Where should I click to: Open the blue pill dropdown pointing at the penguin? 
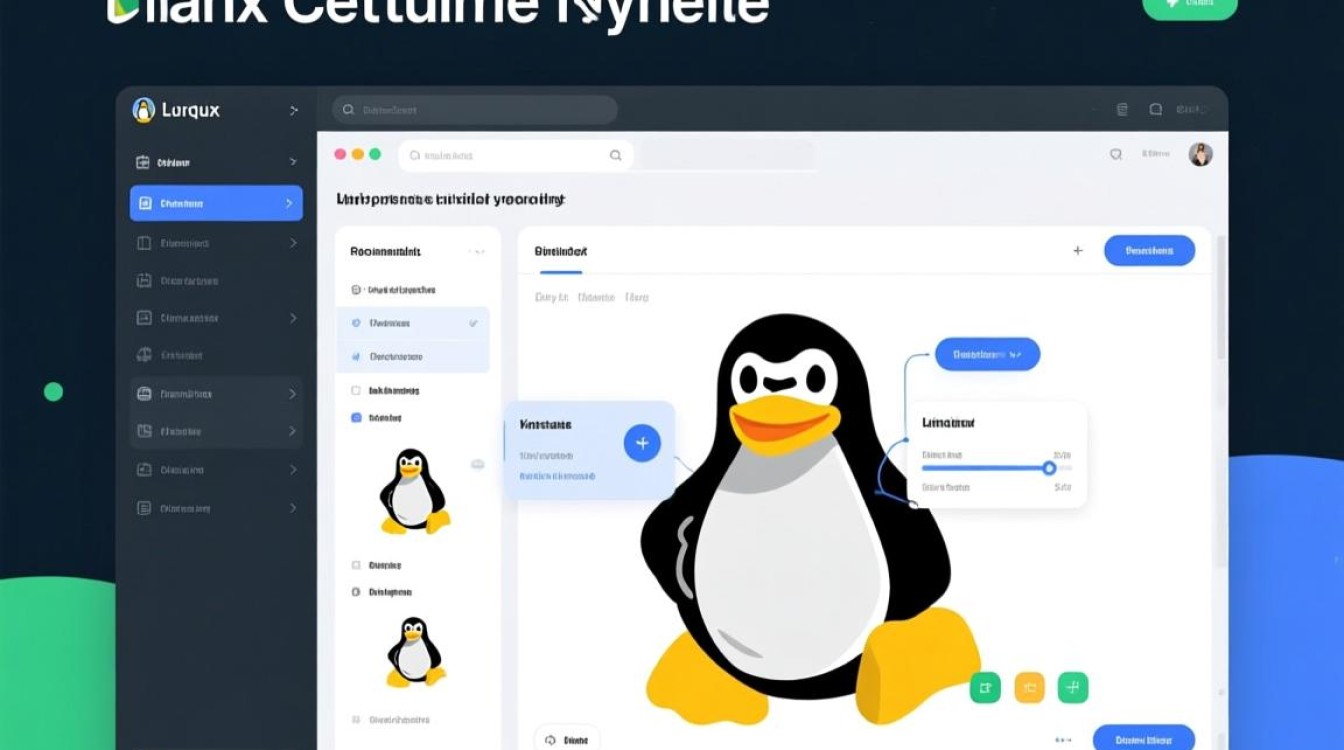988,353
